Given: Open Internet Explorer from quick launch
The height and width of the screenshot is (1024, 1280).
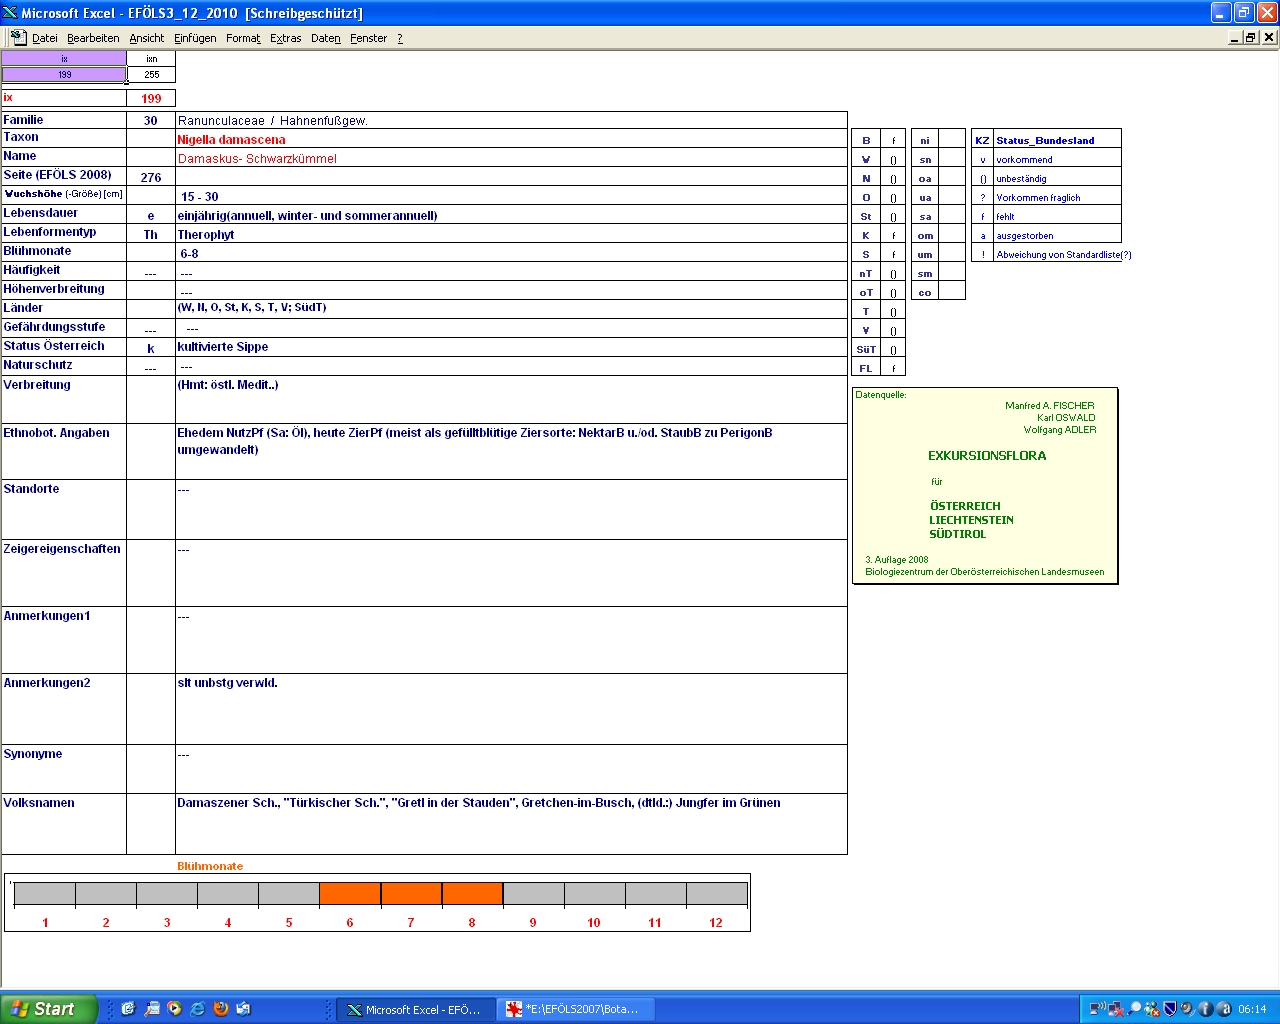Looking at the screenshot, I should click(x=198, y=1009).
